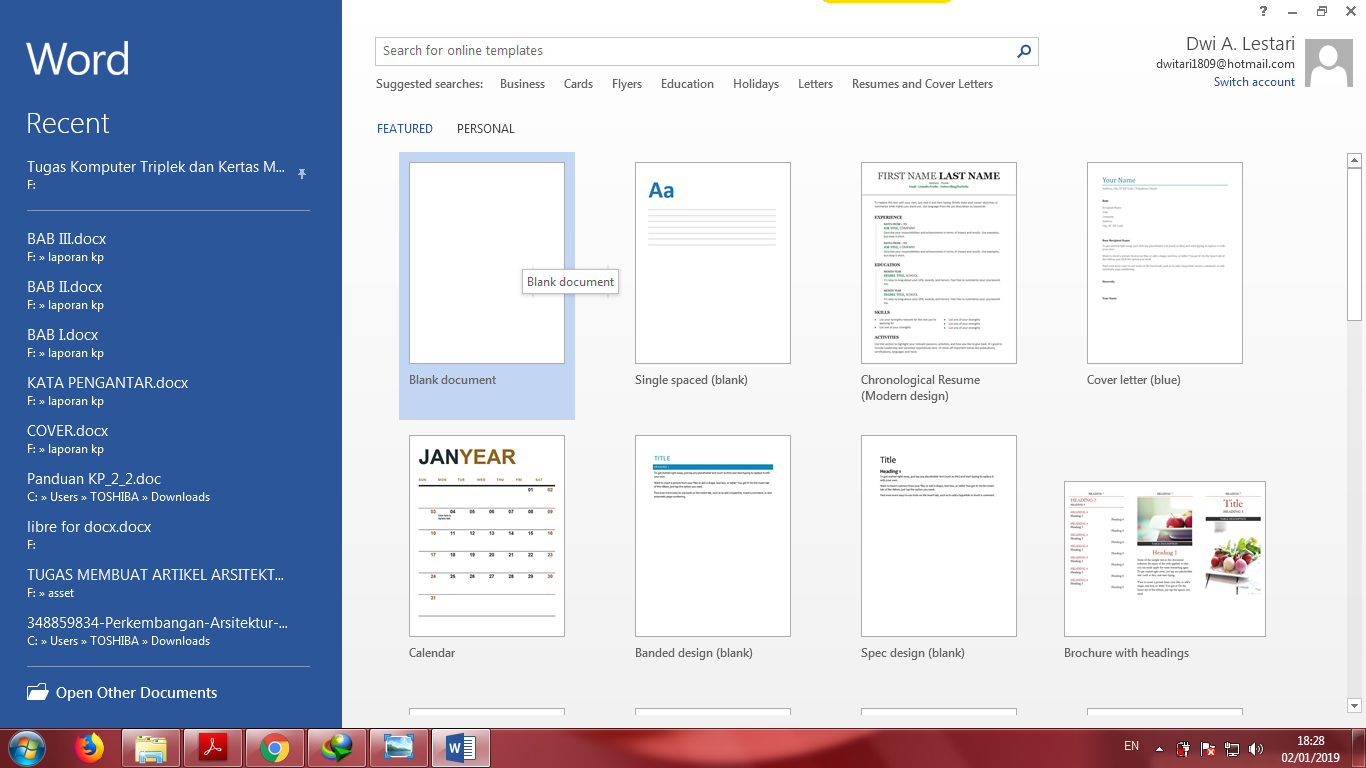
Task: Click the Business suggested search
Action: tap(522, 84)
